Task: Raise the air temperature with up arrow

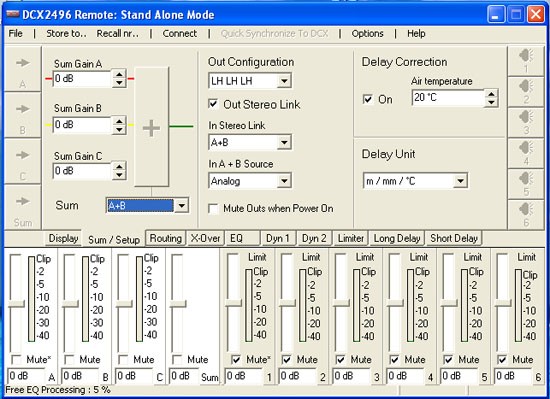Action: coord(491,94)
